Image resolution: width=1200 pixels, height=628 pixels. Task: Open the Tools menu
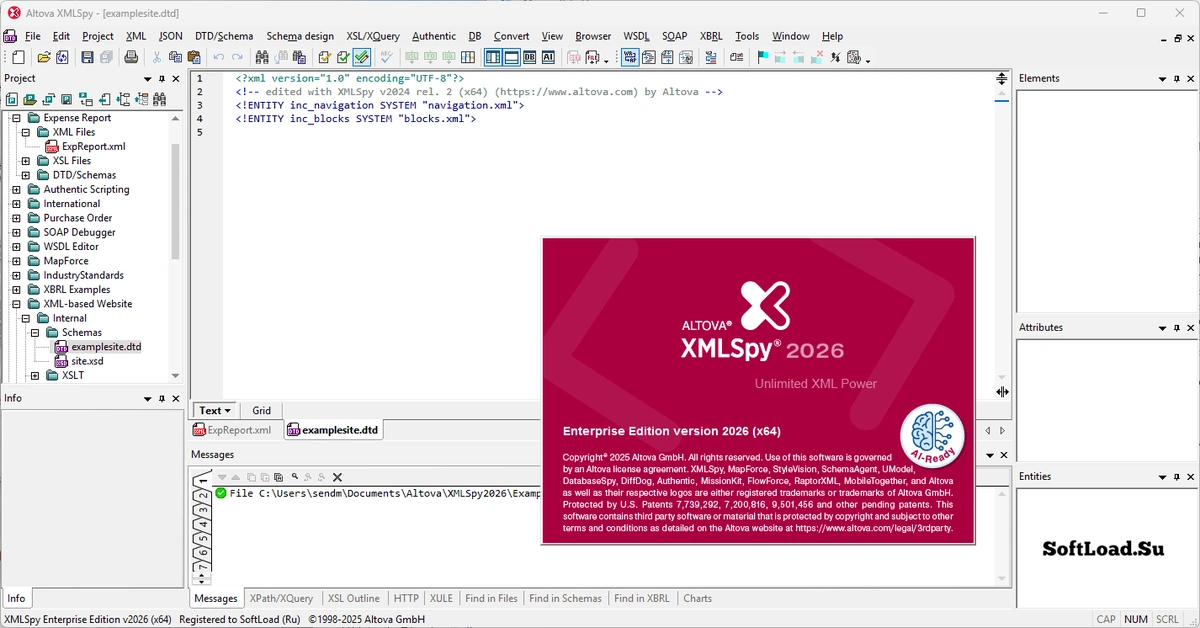click(747, 36)
